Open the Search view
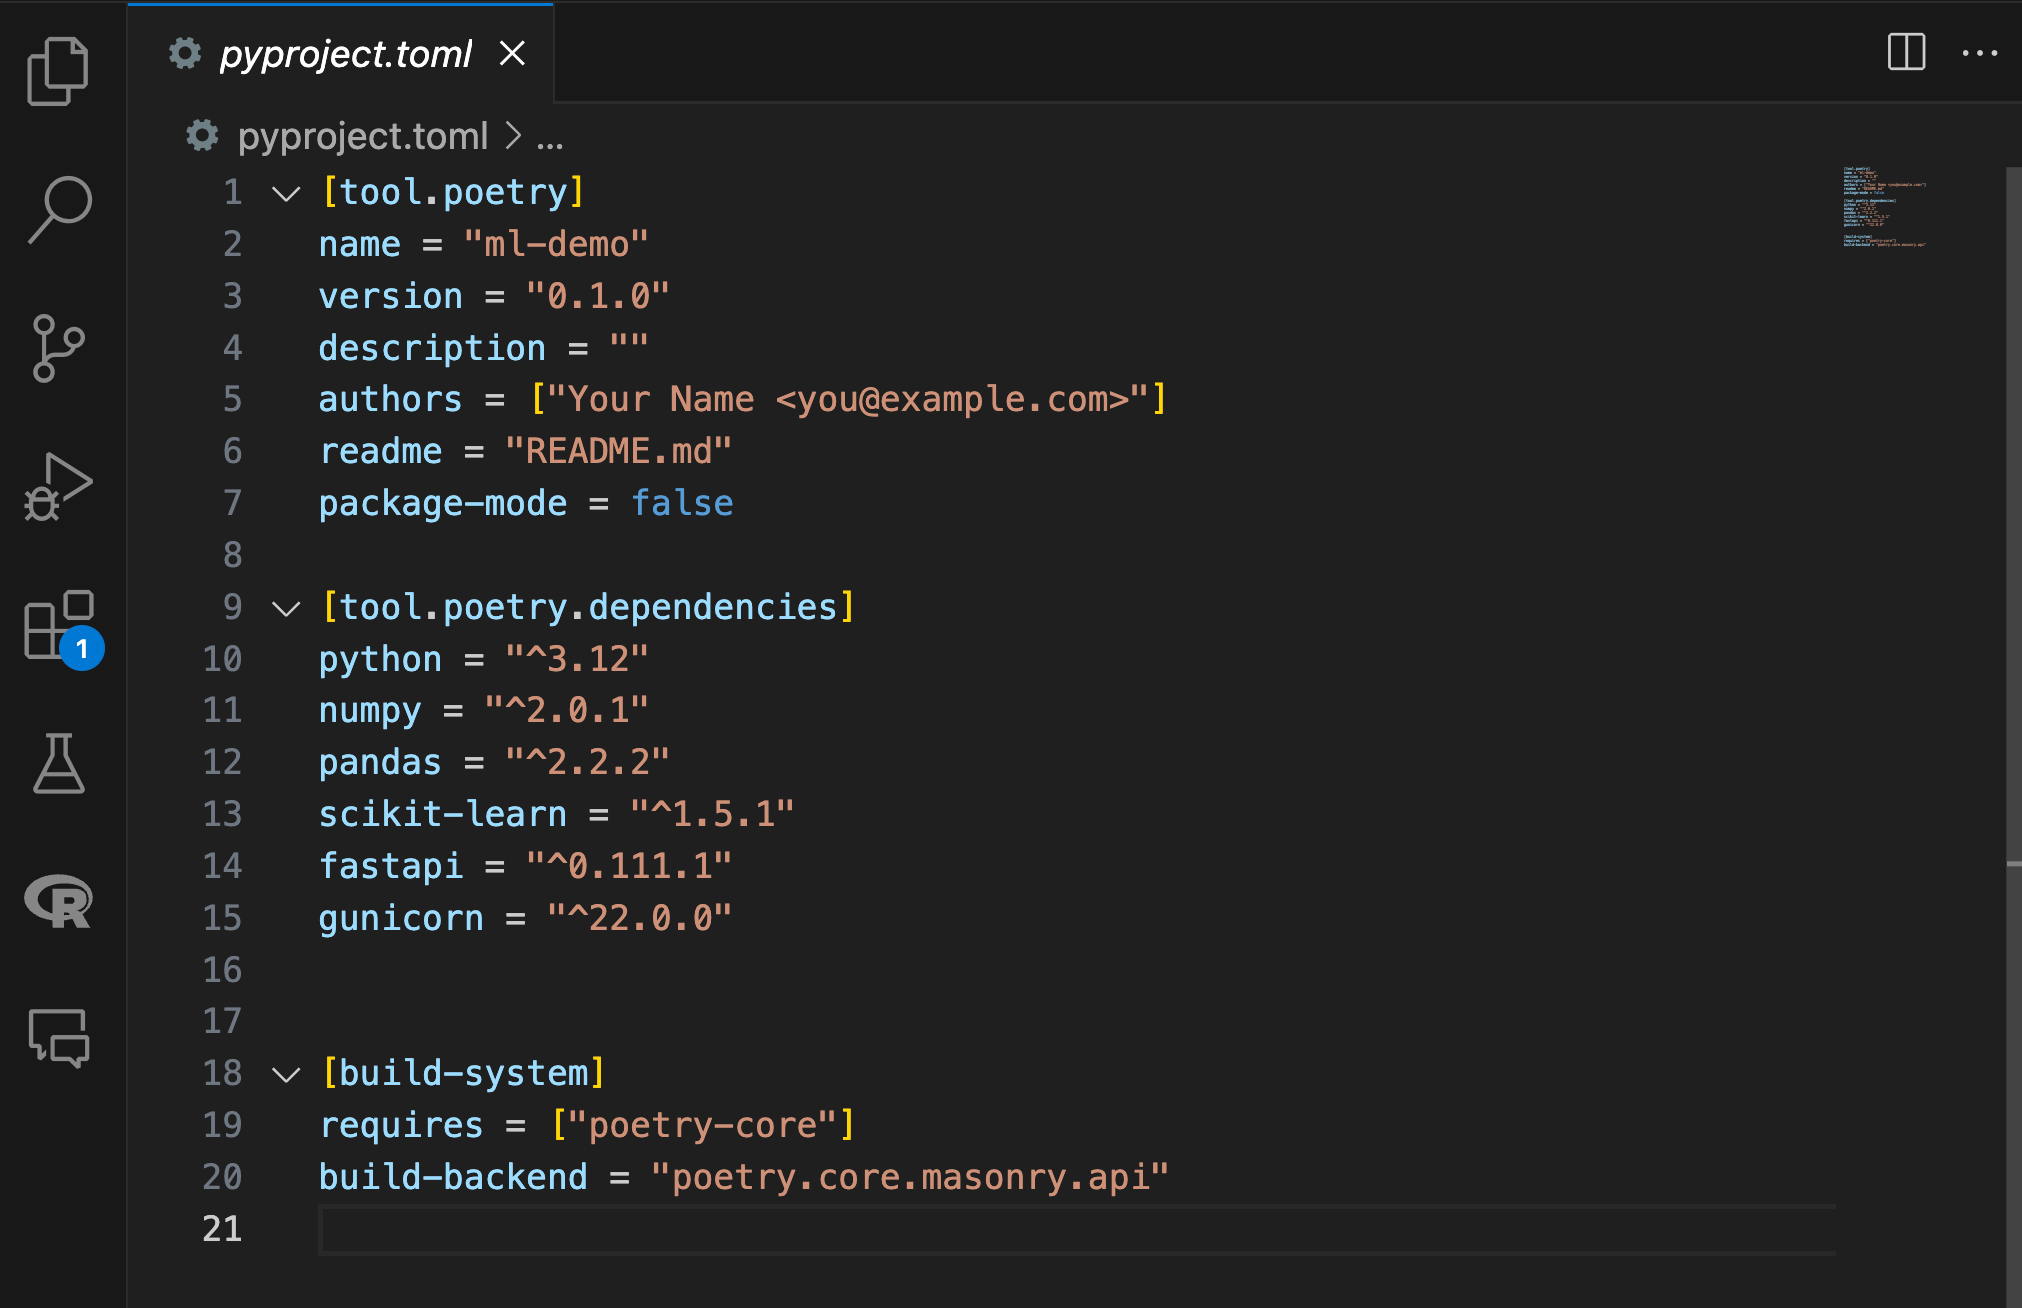The height and width of the screenshot is (1308, 2022). click(58, 209)
